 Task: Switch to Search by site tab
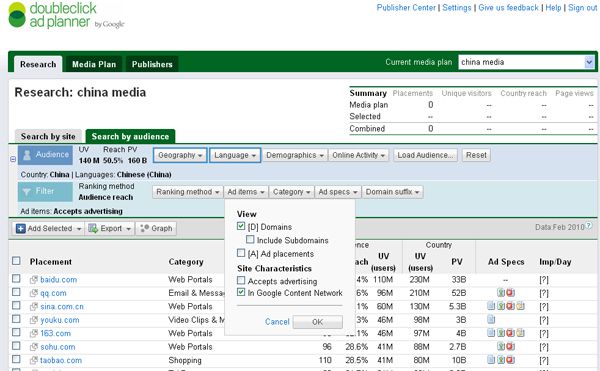pos(48,136)
